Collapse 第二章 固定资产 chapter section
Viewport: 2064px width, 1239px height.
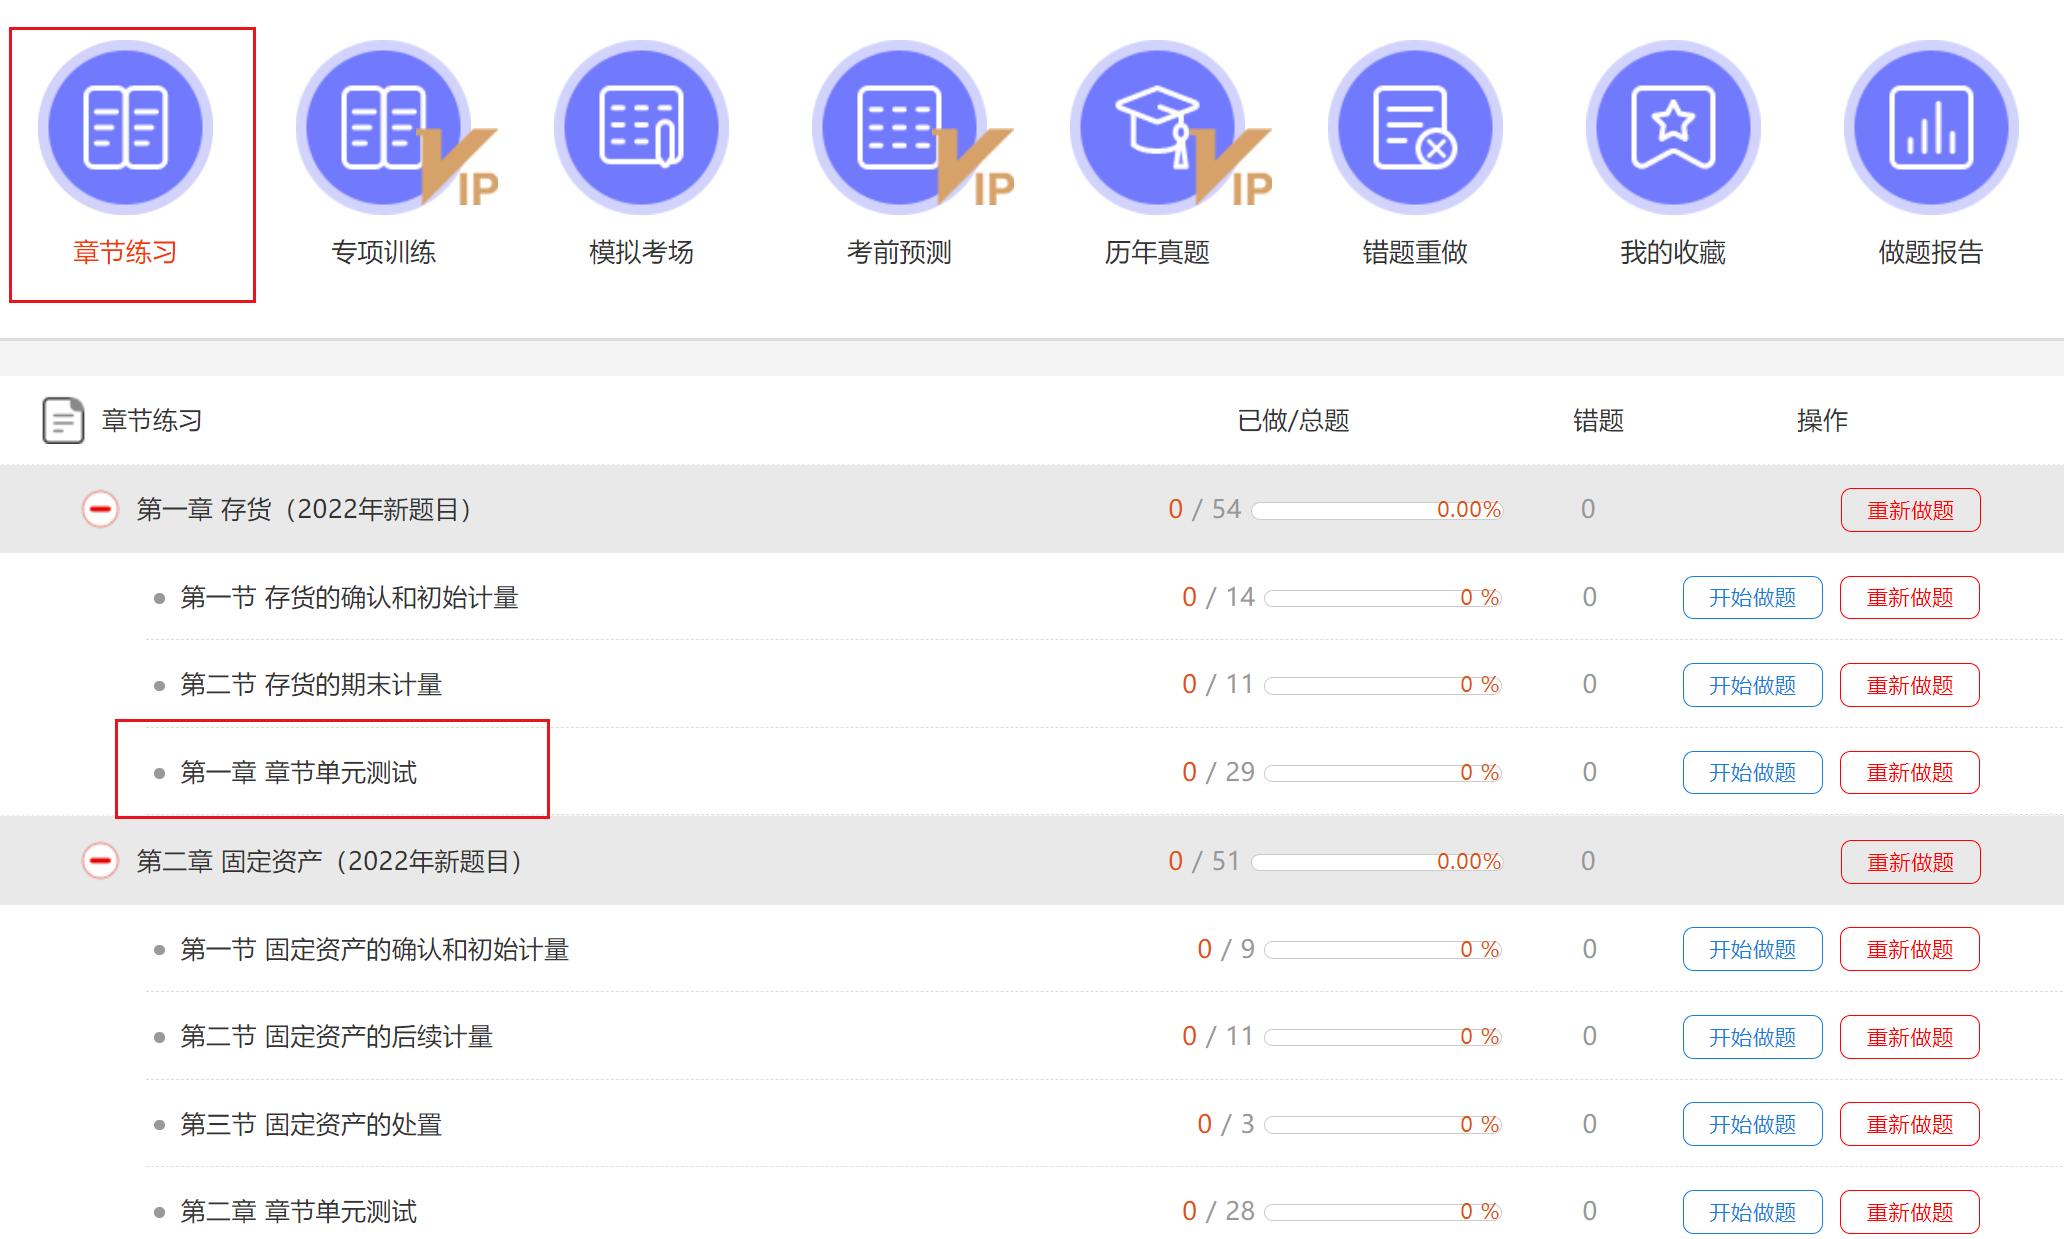[x=100, y=860]
